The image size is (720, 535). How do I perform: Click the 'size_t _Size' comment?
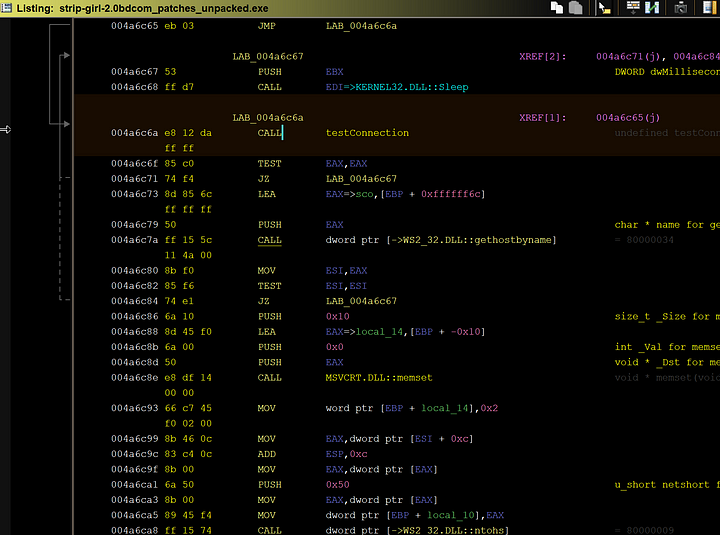667,316
